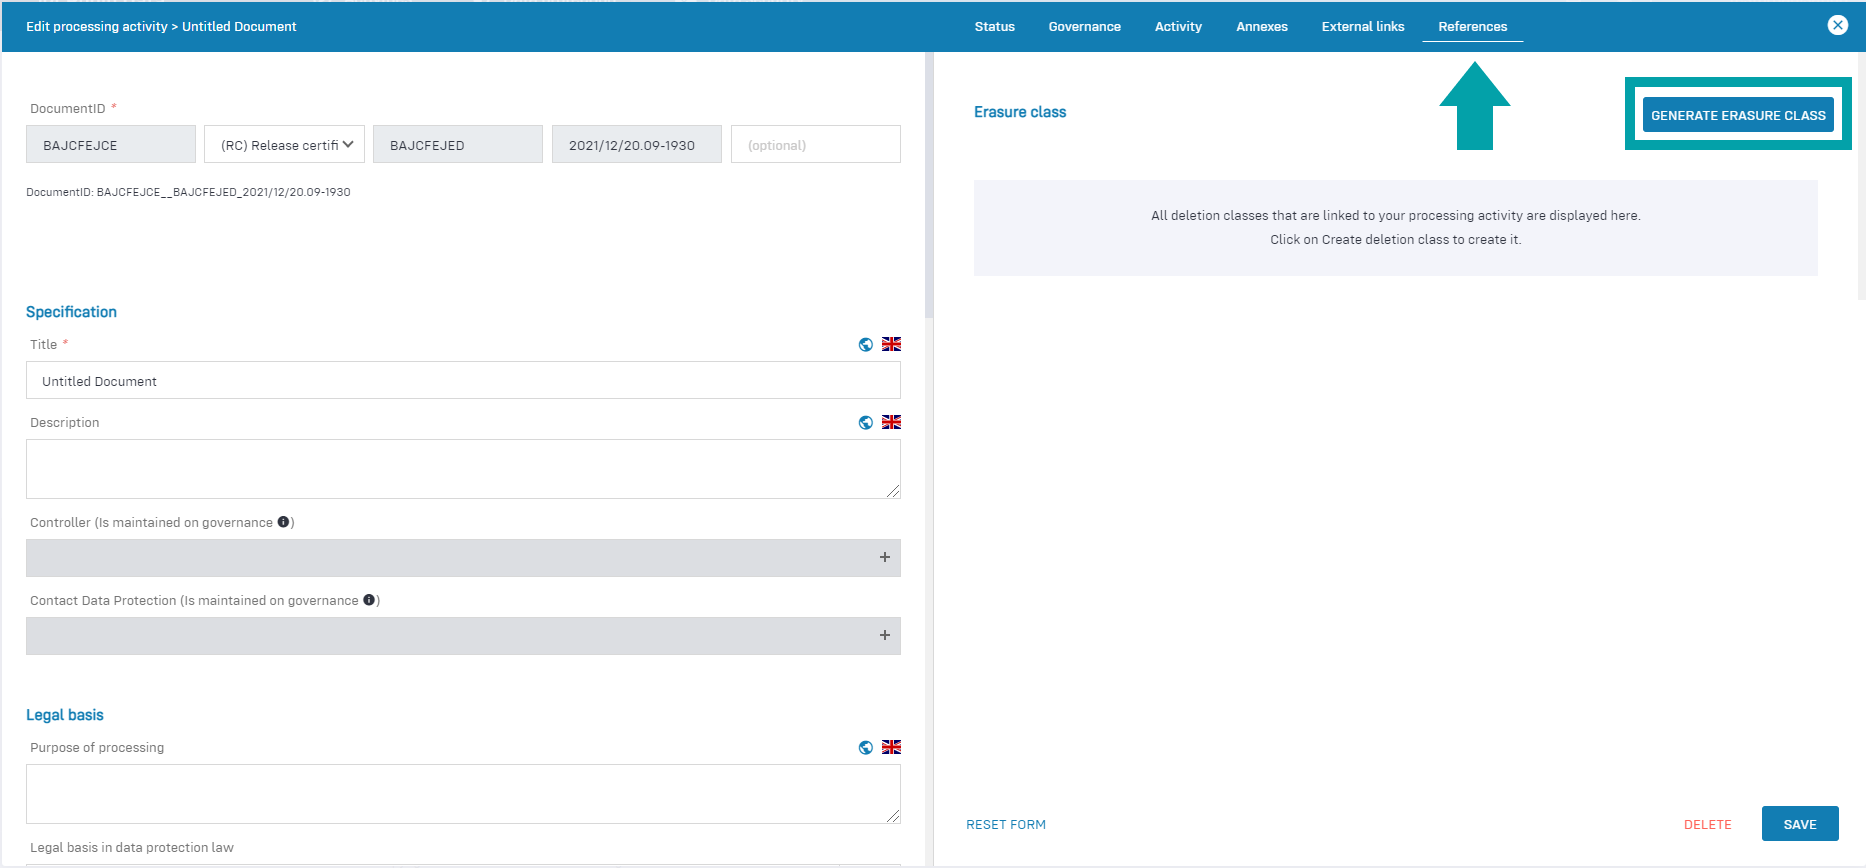Viewport: 1866px width, 868px height.
Task: Save the processing activity
Action: pyautogui.click(x=1799, y=824)
